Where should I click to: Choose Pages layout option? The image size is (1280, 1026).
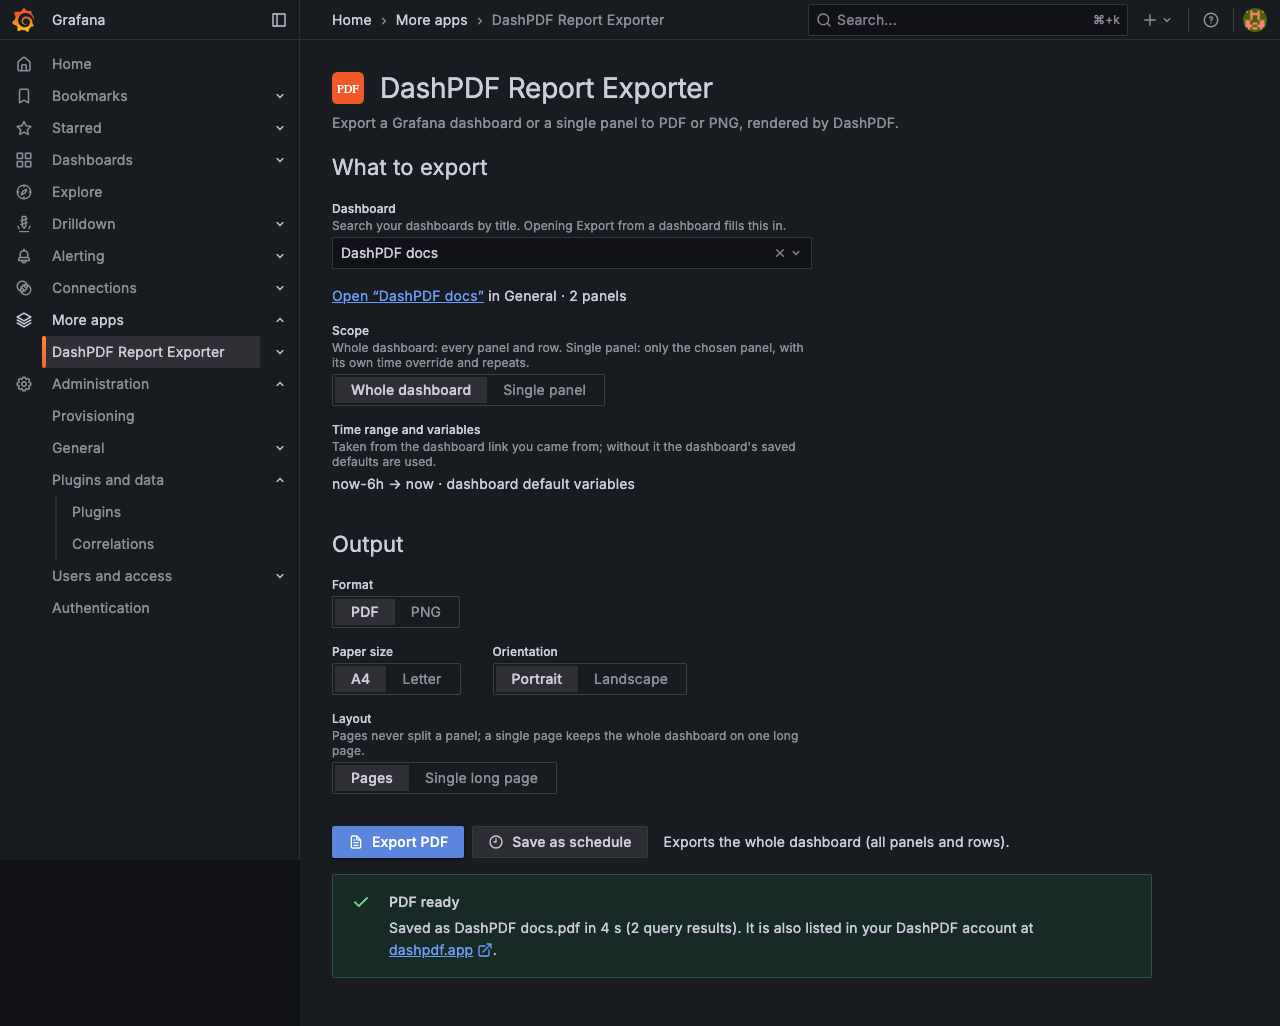372,778
